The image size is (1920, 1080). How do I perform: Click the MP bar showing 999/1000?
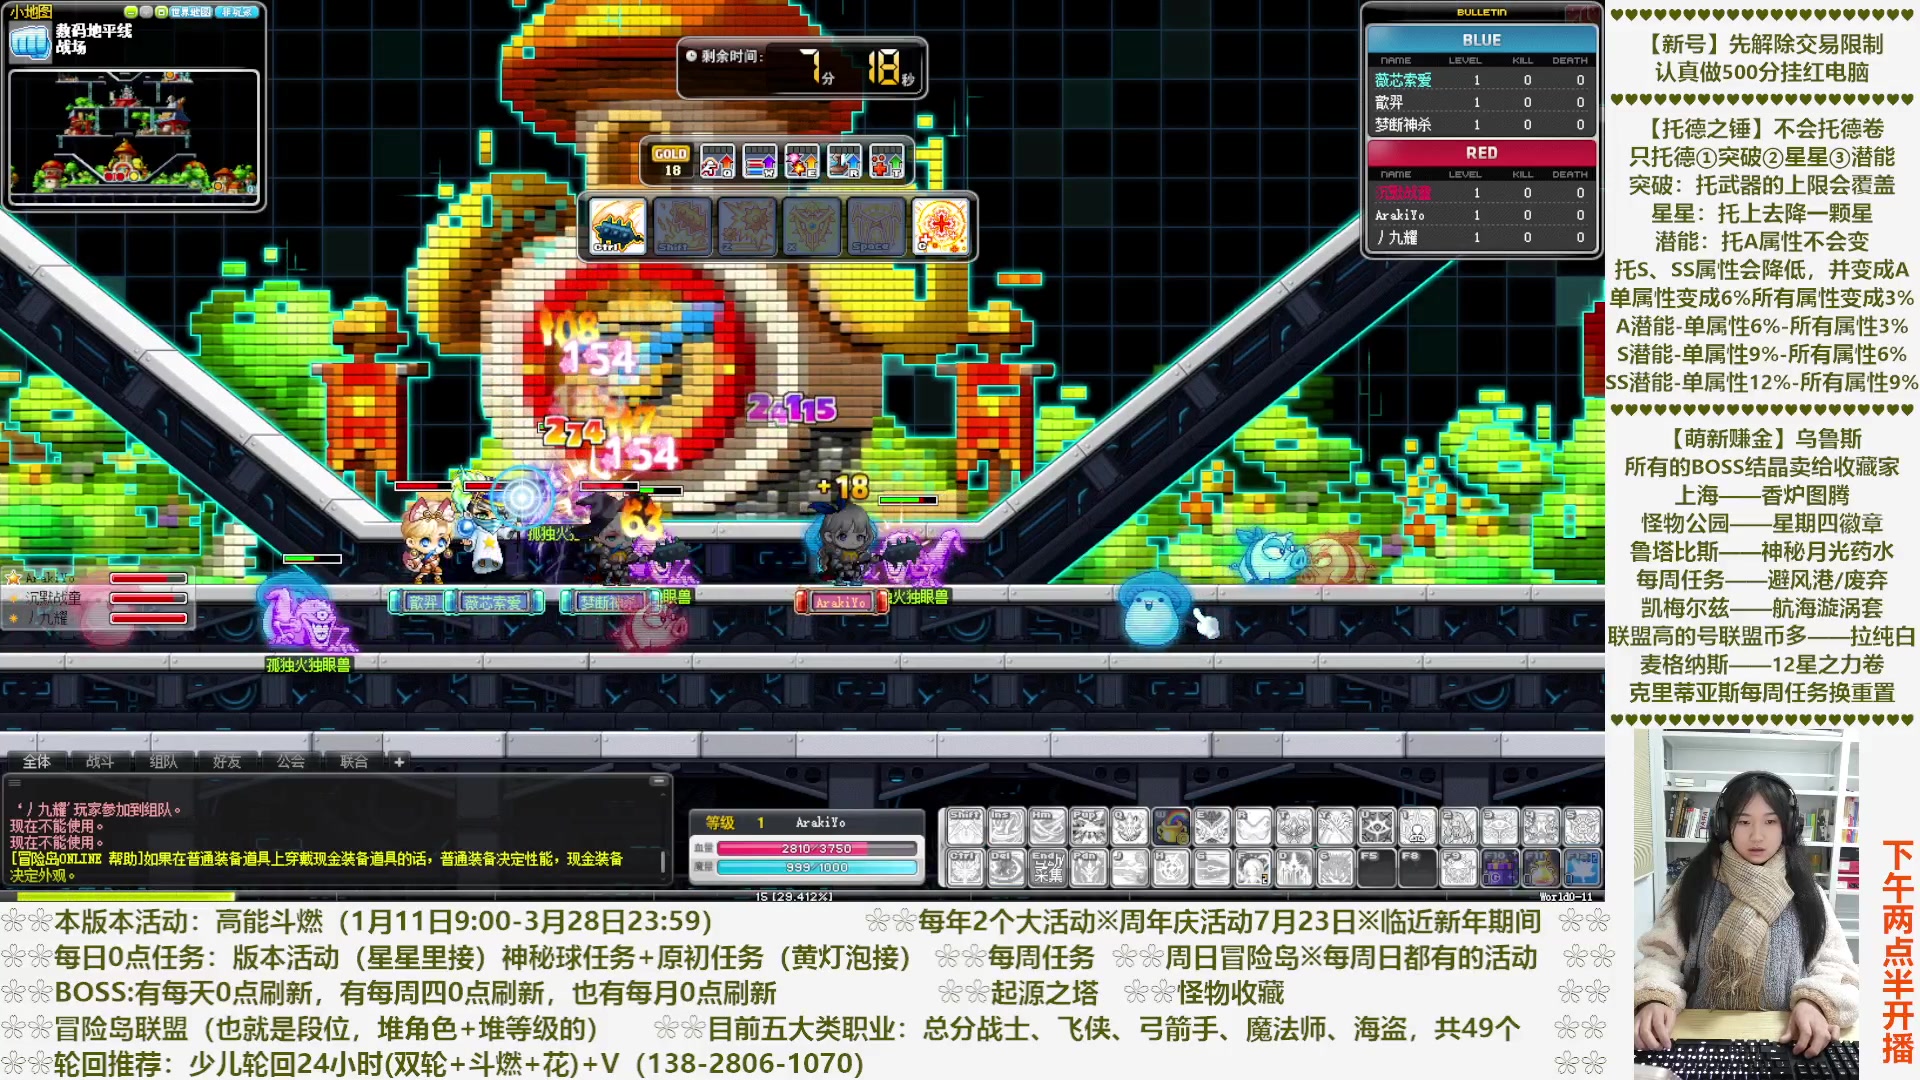pyautogui.click(x=817, y=867)
